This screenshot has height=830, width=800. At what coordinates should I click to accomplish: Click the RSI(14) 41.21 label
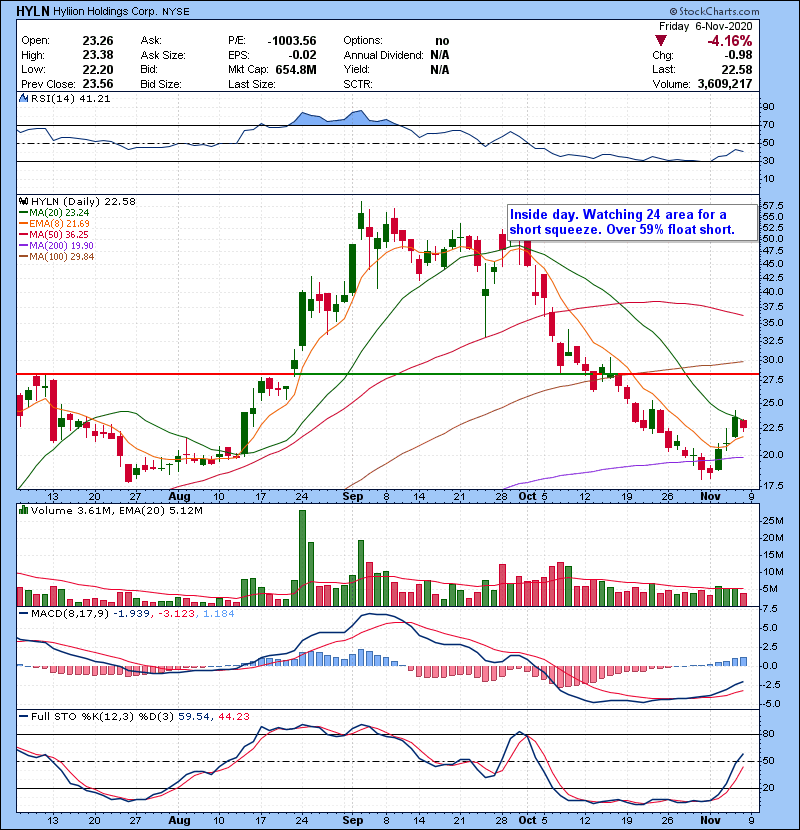tap(70, 98)
